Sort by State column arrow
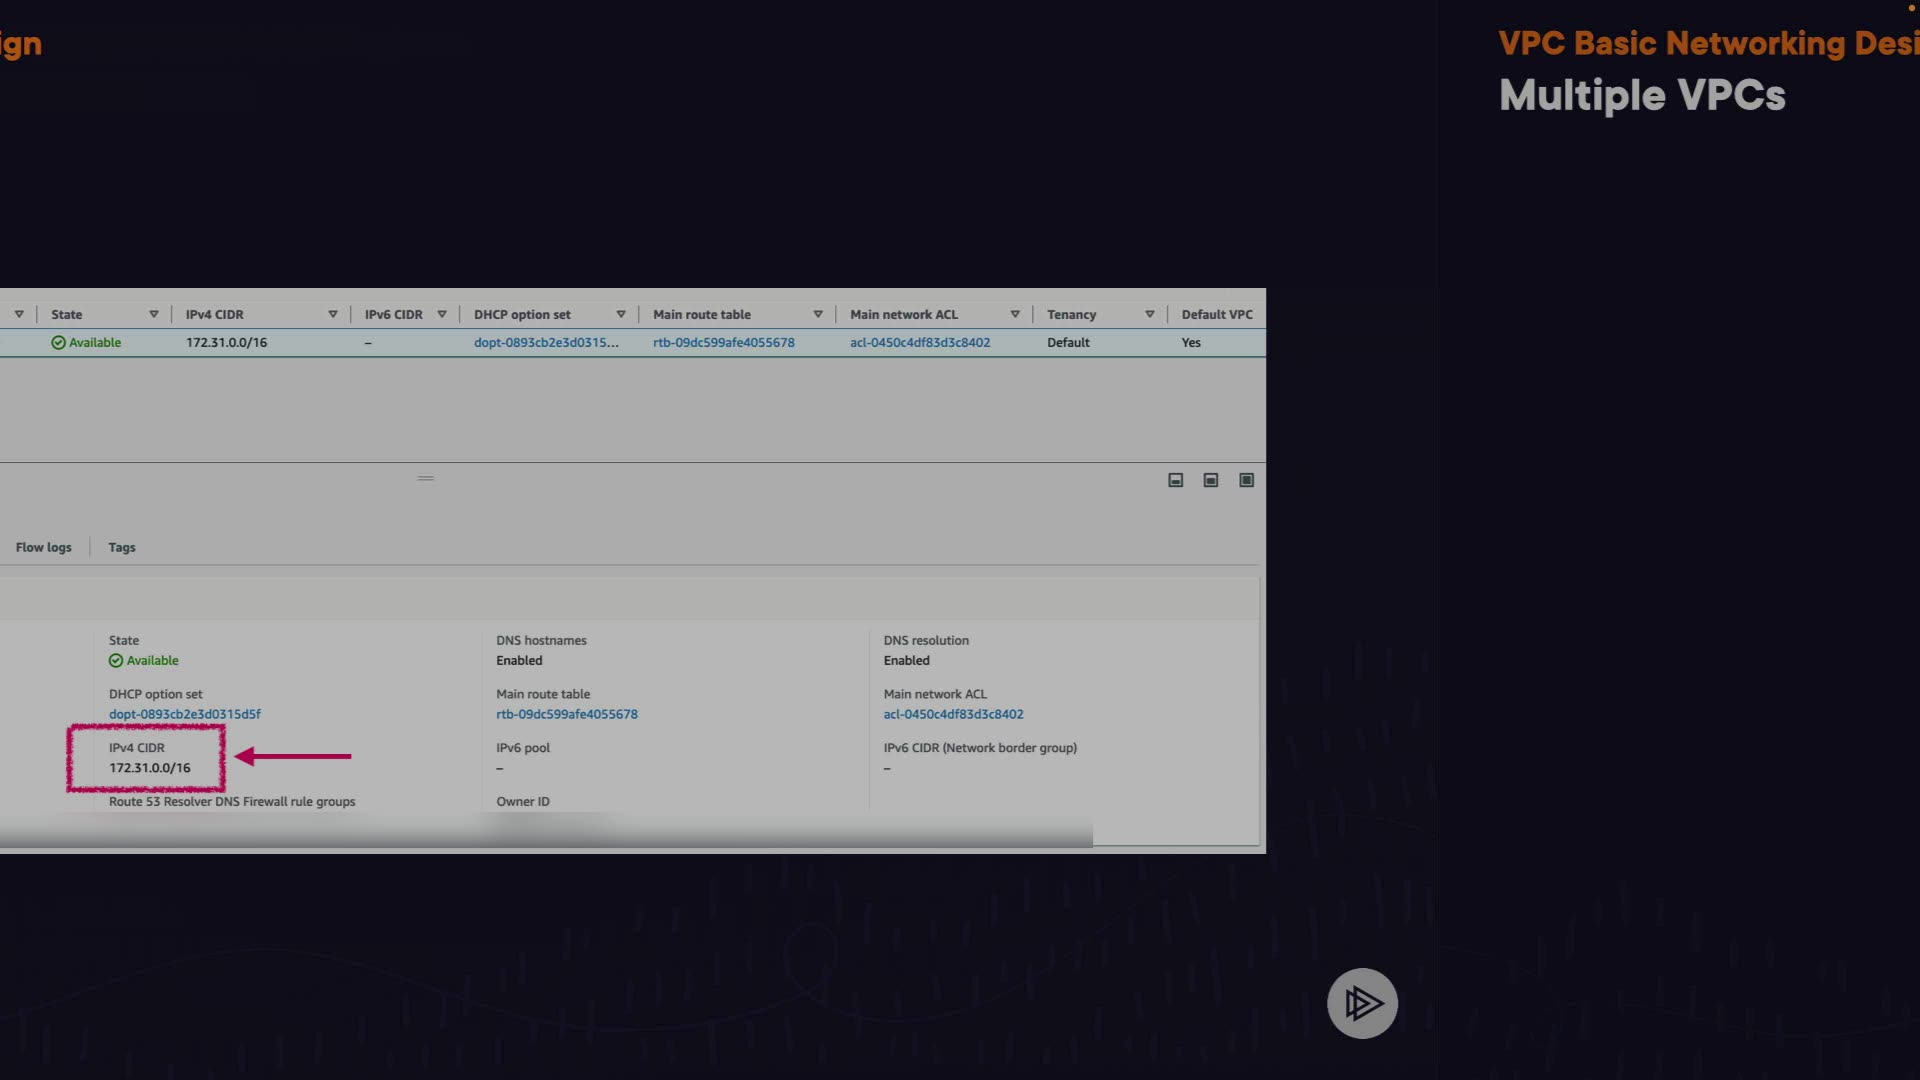The image size is (1920, 1080). point(154,314)
